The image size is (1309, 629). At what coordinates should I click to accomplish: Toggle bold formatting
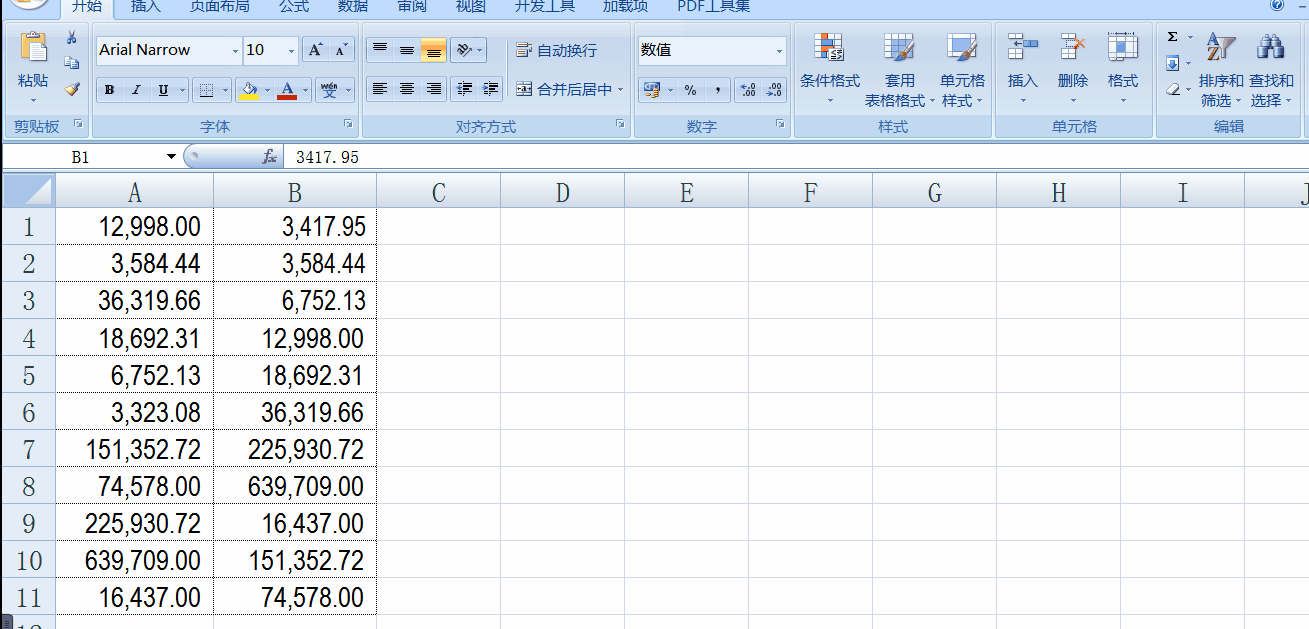[108, 89]
